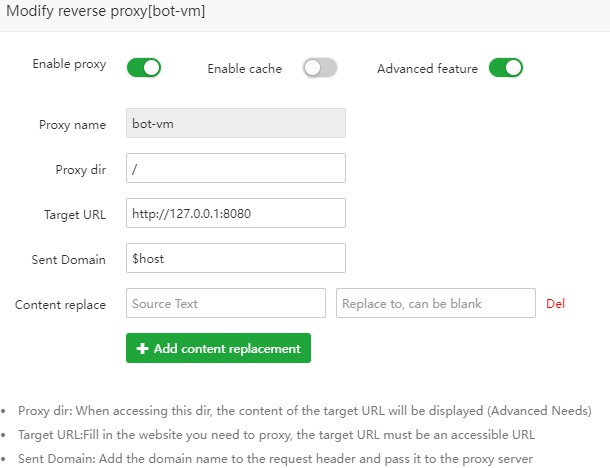This screenshot has height=468, width=610.
Task: Click the Sent Domain help note
Action: coord(275,459)
